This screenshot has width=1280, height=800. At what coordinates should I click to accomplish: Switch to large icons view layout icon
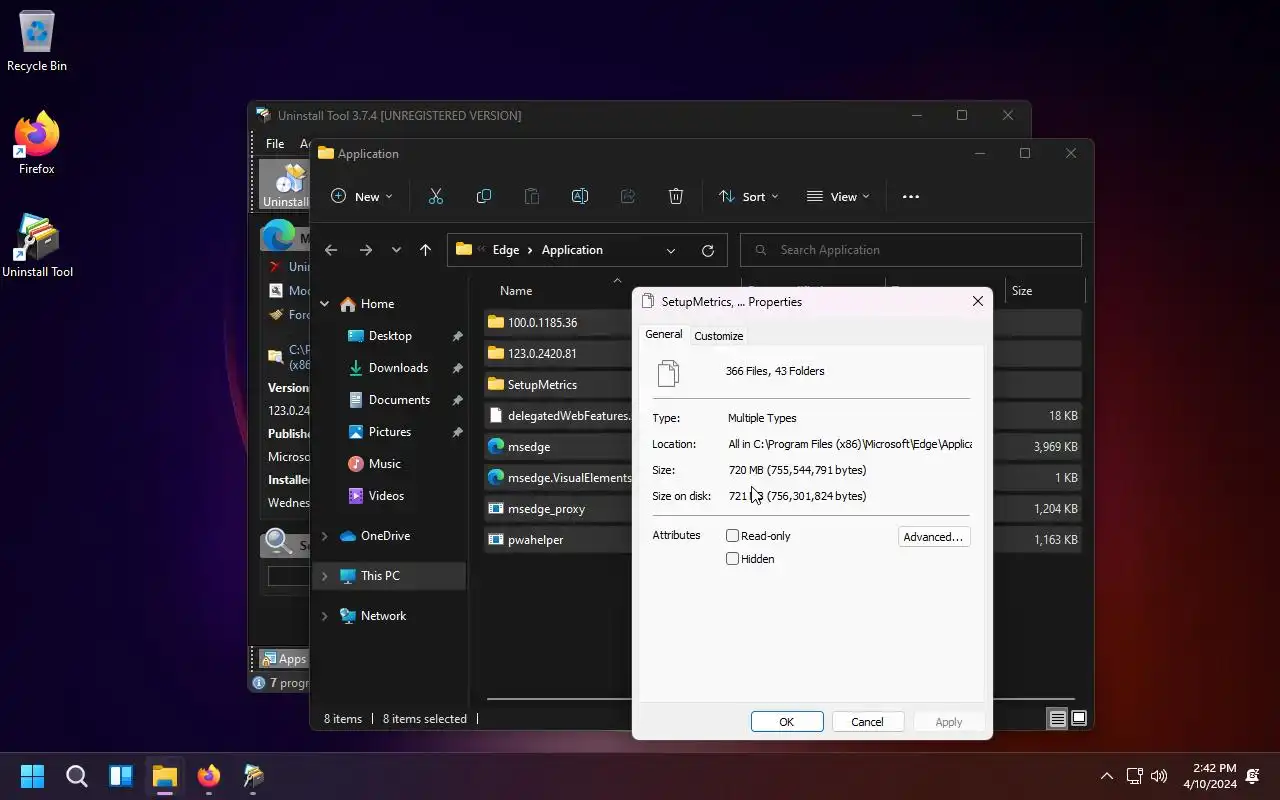point(1079,718)
